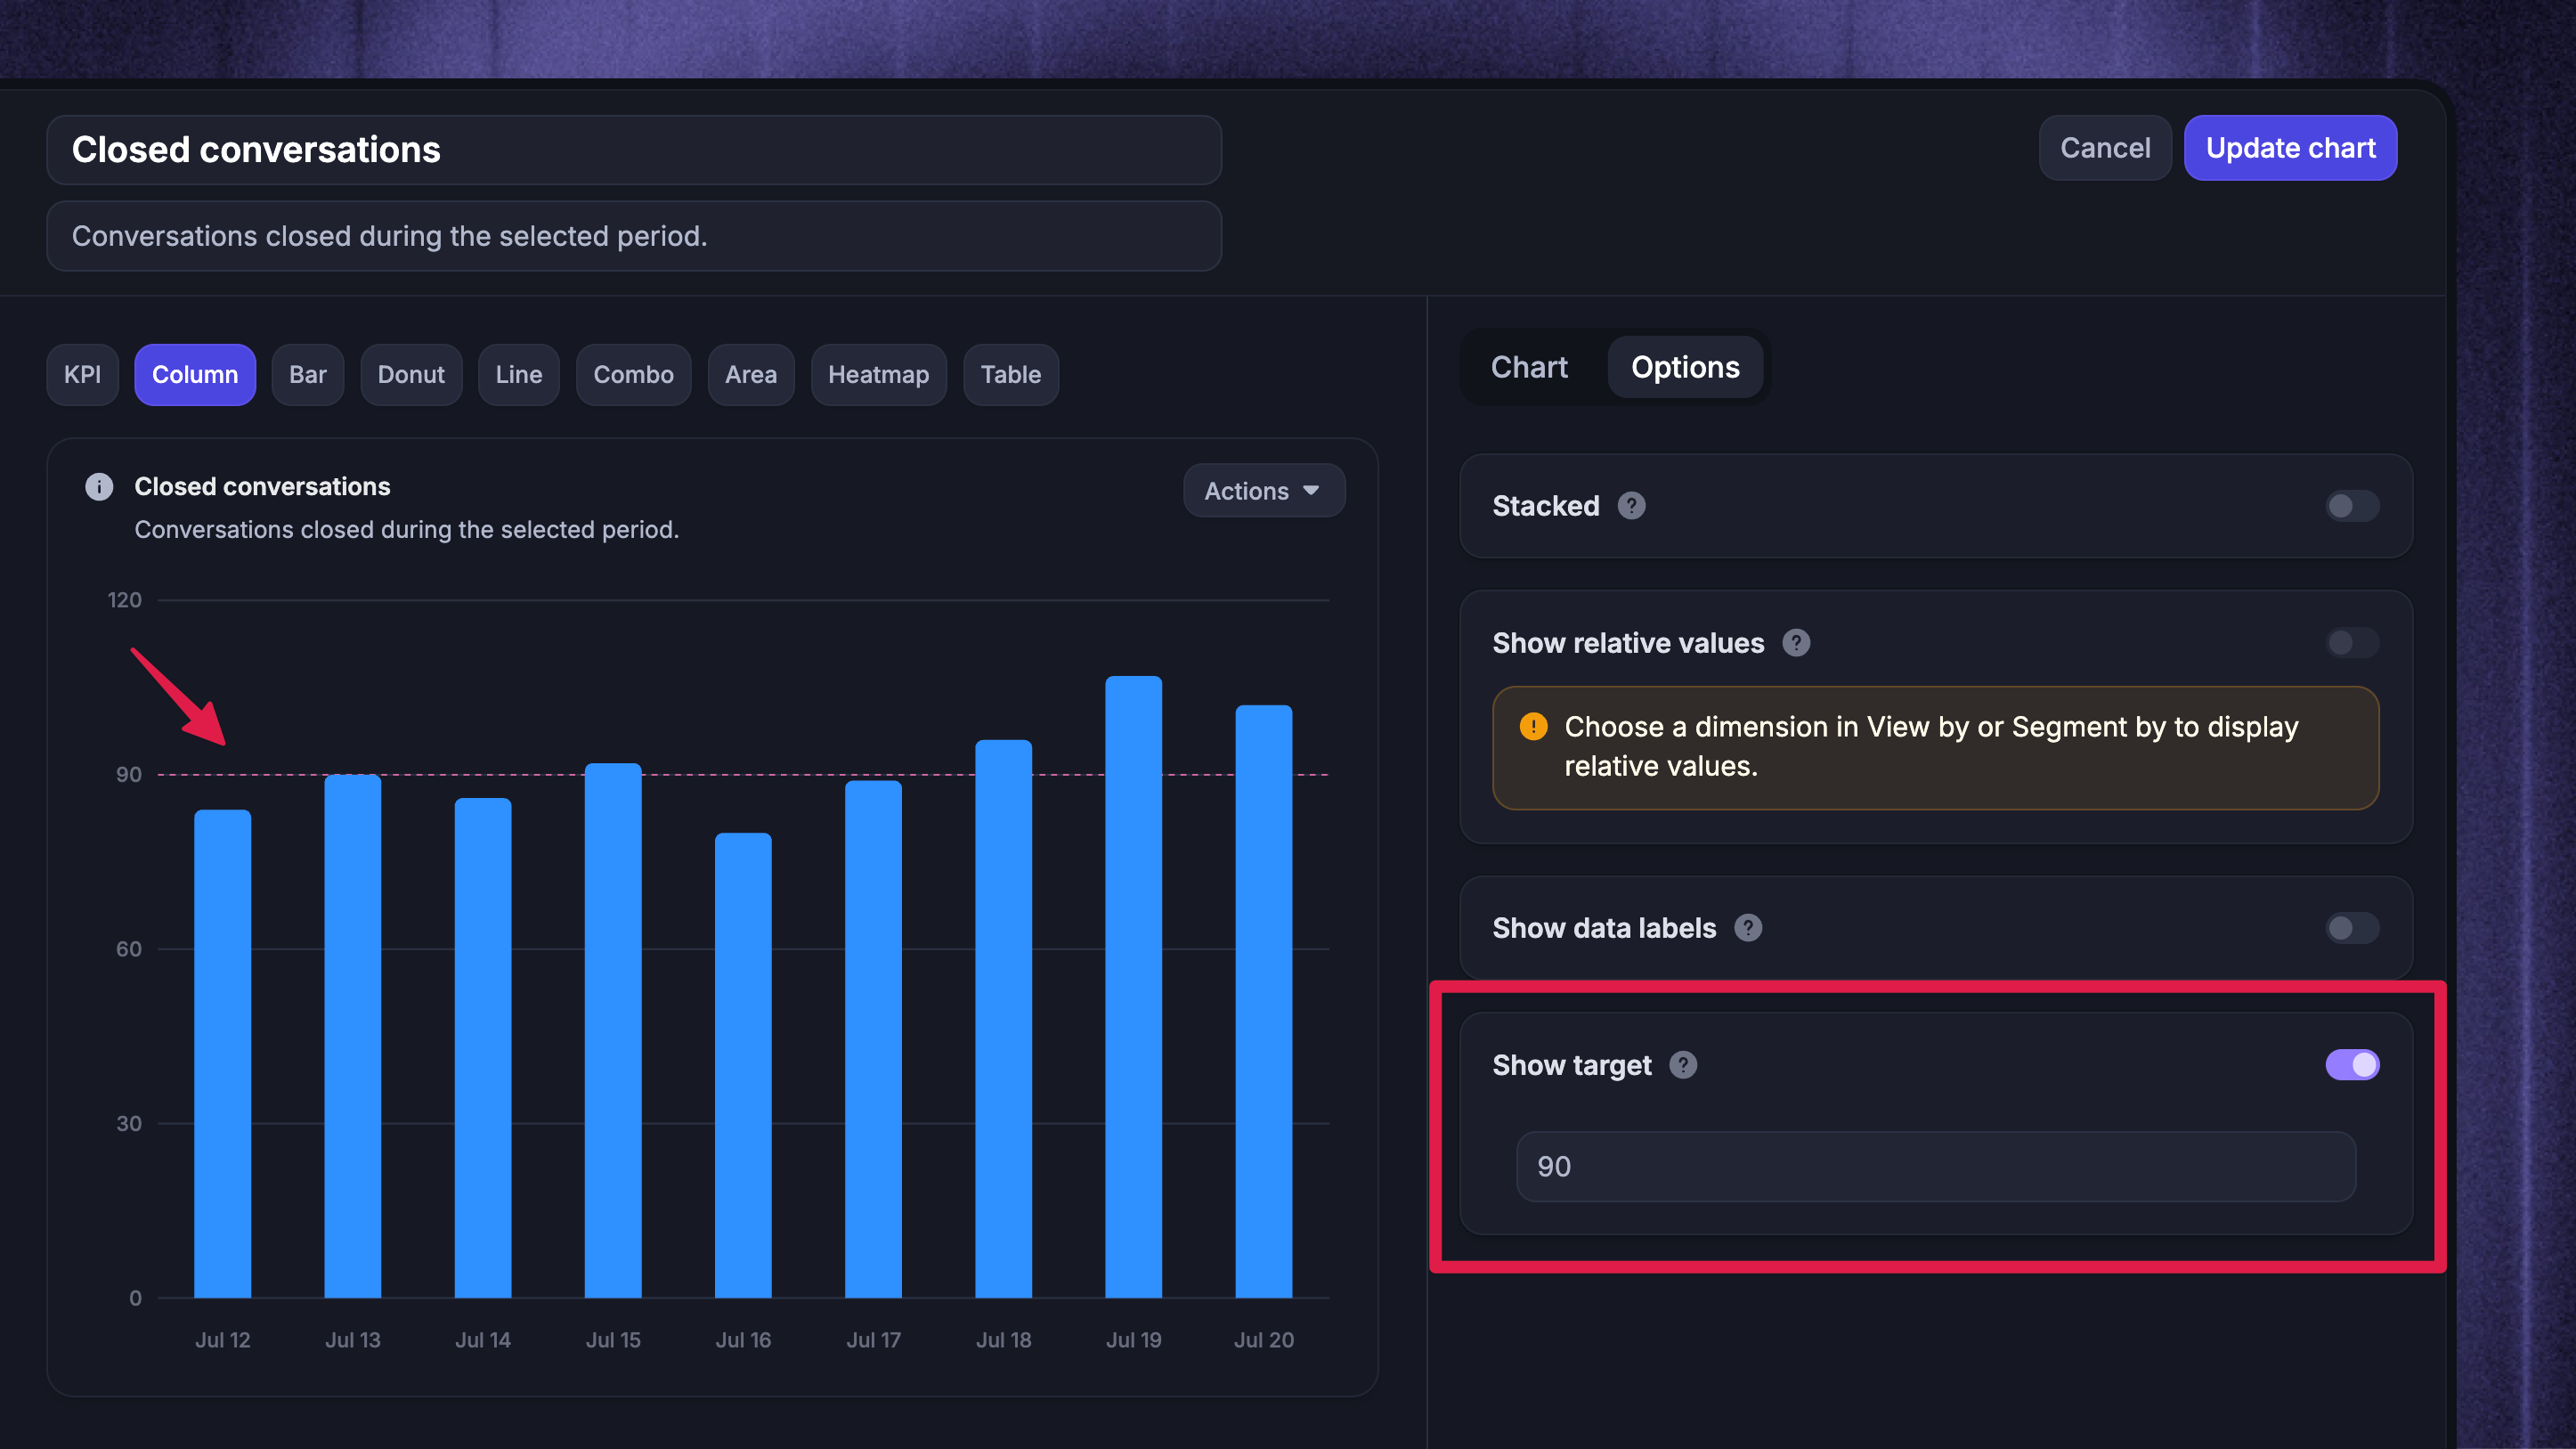
Task: Focus the target value field showing 90
Action: pos(1936,1167)
